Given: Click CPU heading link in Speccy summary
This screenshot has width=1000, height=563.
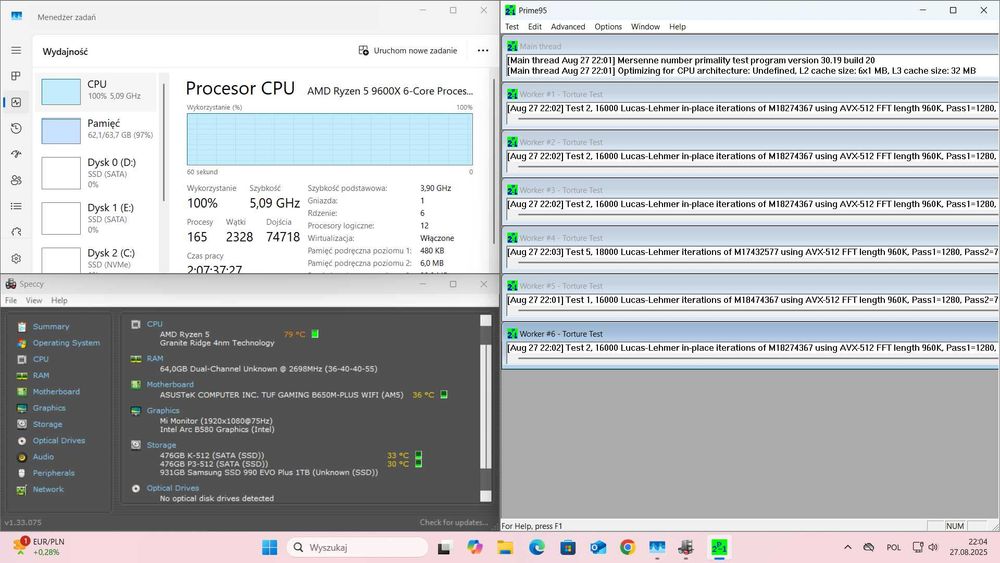Looking at the screenshot, I should 154,324.
